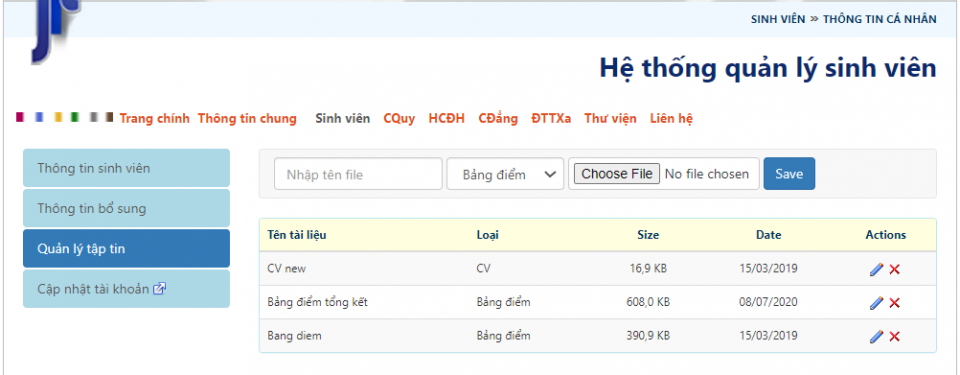
Task: Select Quản lý tập tin sidebar tab
Action: pyautogui.click(x=126, y=249)
